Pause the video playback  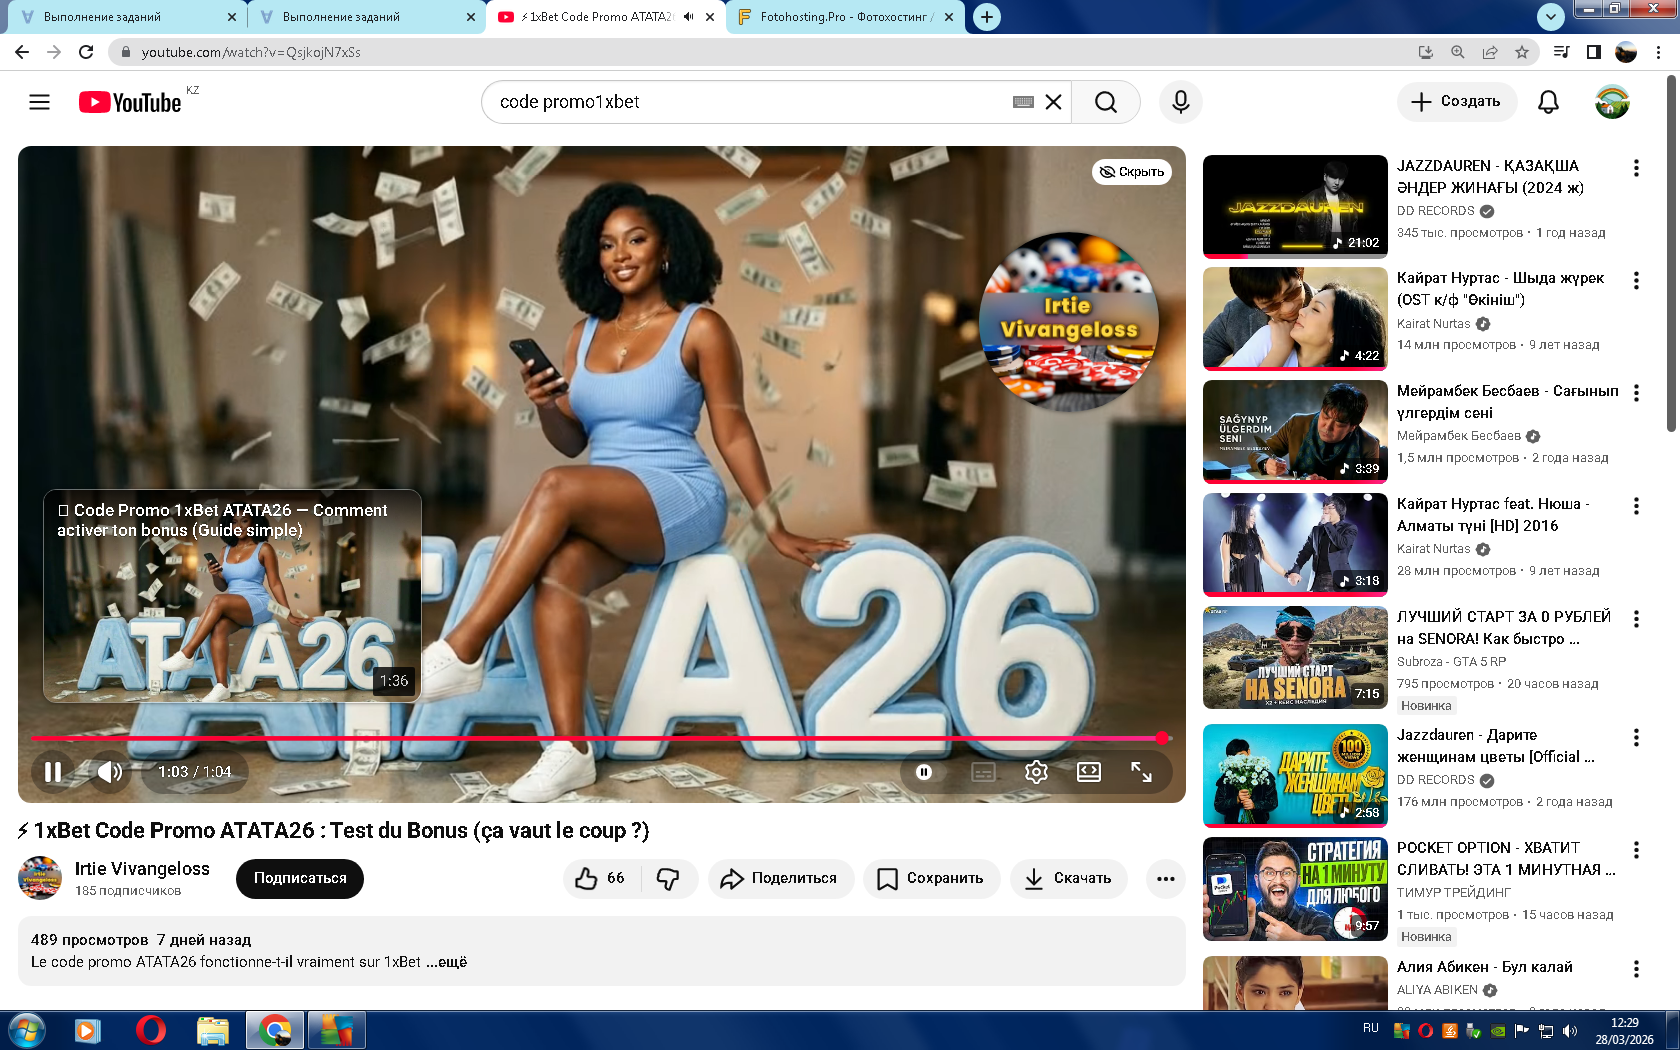point(53,772)
